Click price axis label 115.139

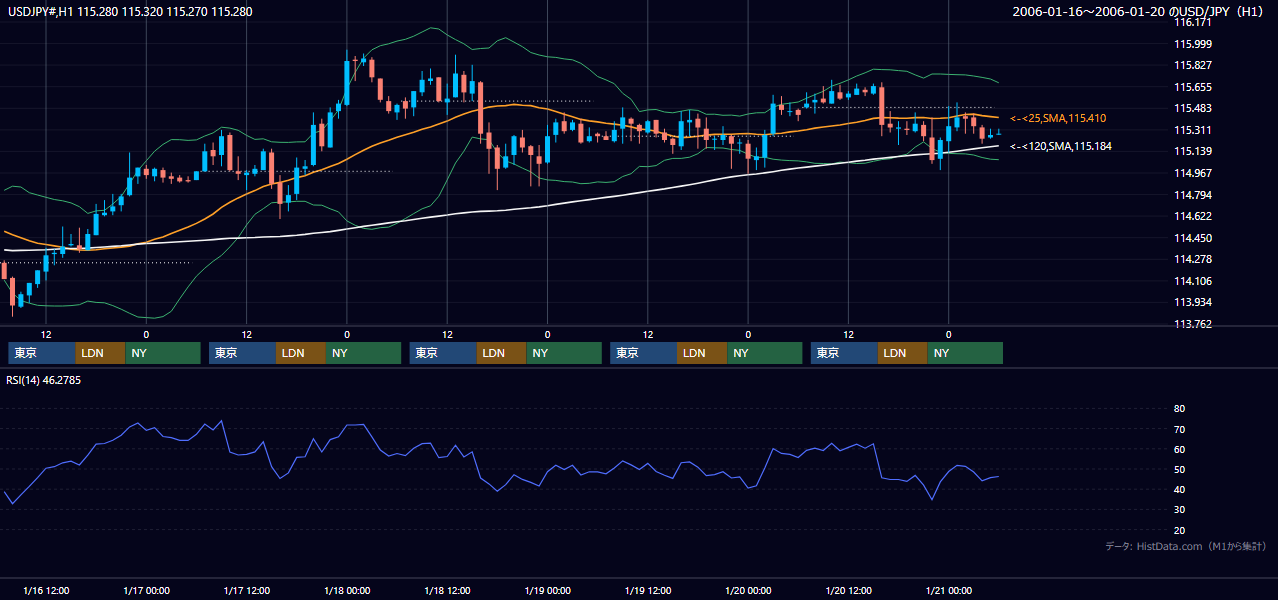click(x=1192, y=151)
